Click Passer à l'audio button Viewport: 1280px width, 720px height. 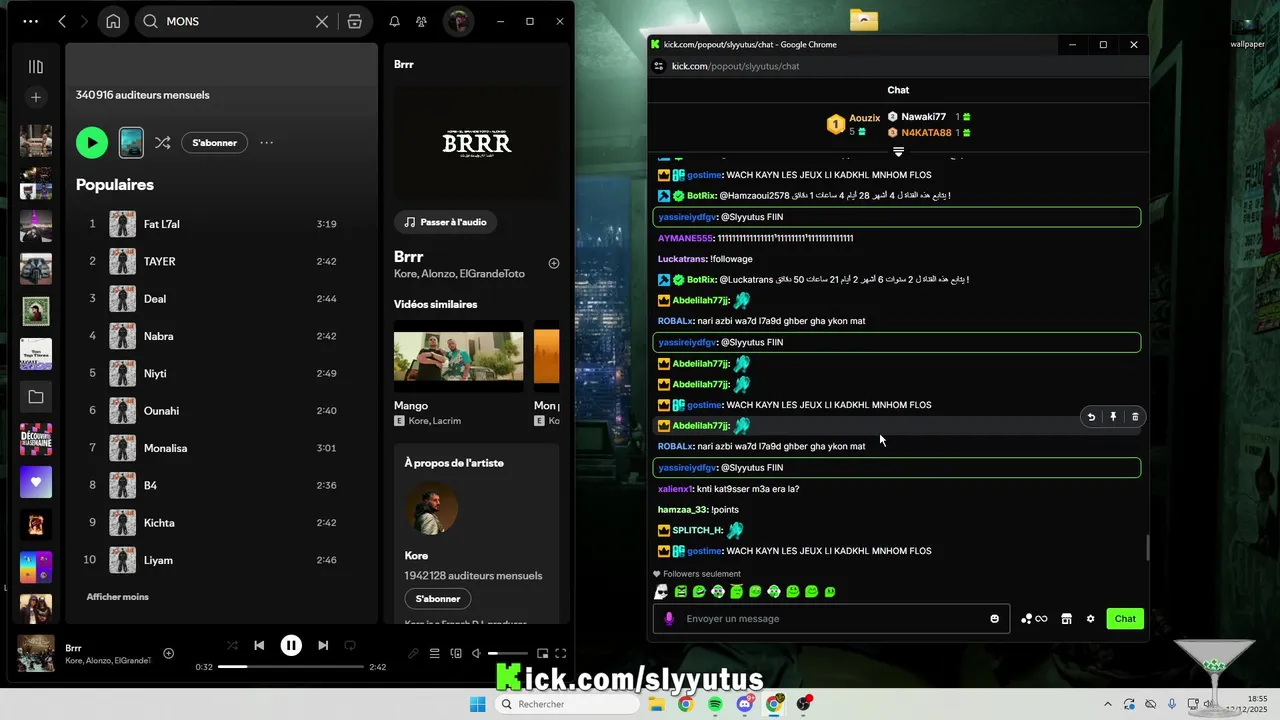tap(445, 222)
